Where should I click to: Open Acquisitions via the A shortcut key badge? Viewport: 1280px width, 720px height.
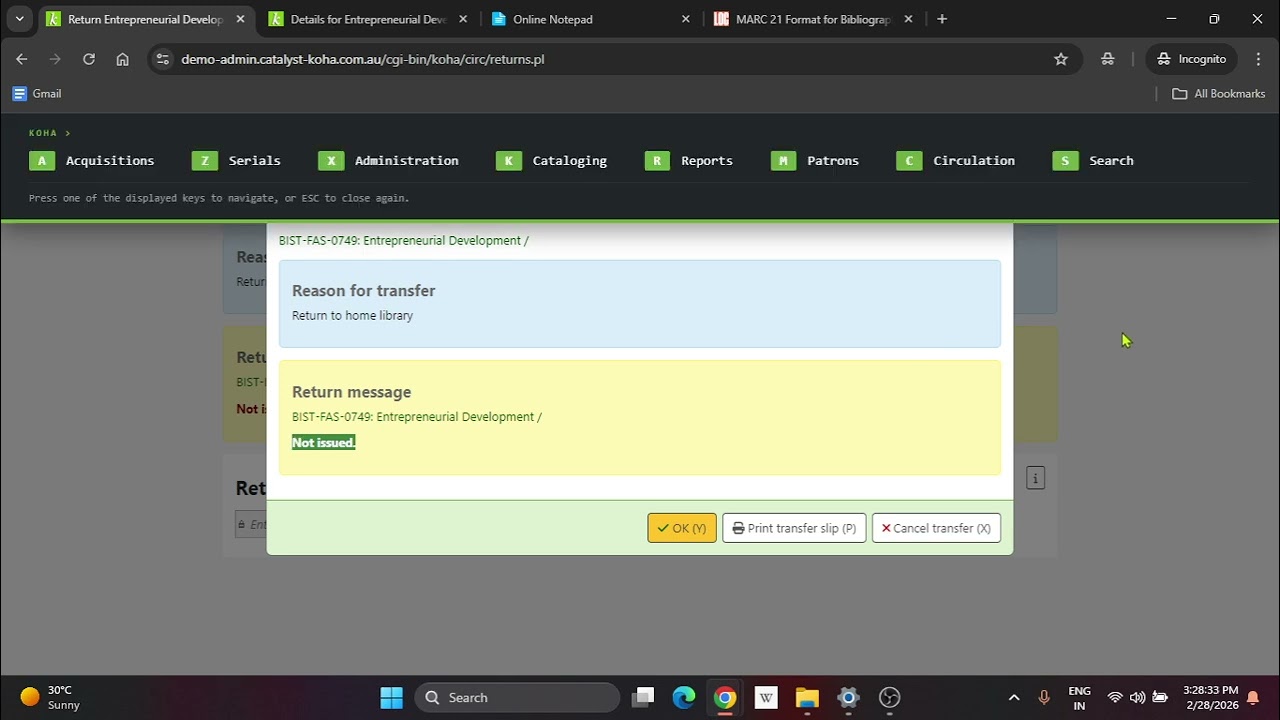[42, 160]
